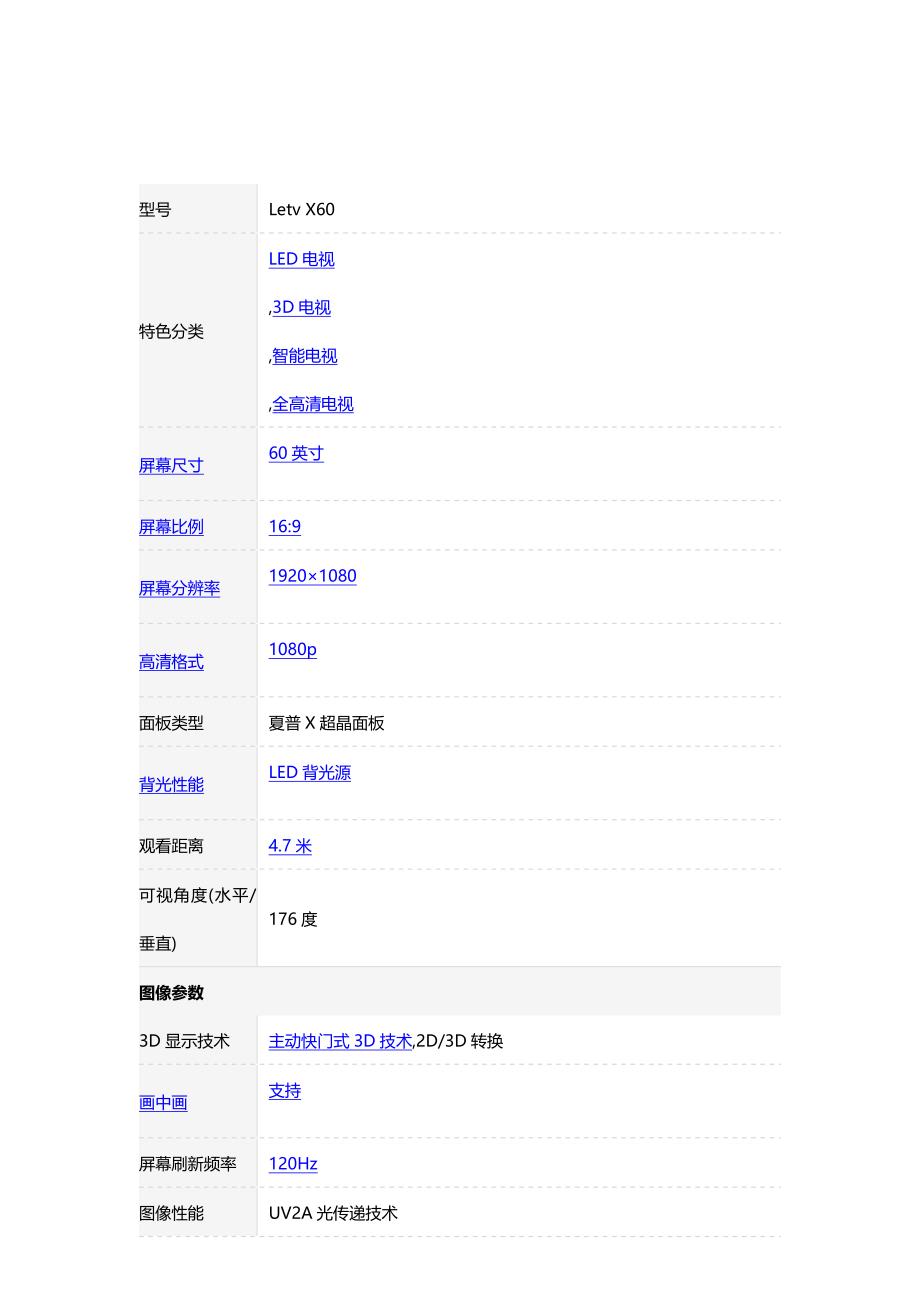Image resolution: width=920 pixels, height=1302 pixels.
Task: Click the 屏幕比例 label link
Action: (171, 527)
